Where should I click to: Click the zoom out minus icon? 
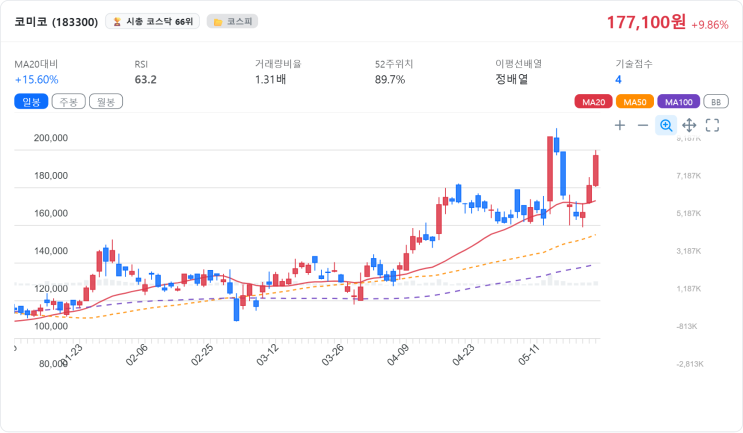point(643,126)
